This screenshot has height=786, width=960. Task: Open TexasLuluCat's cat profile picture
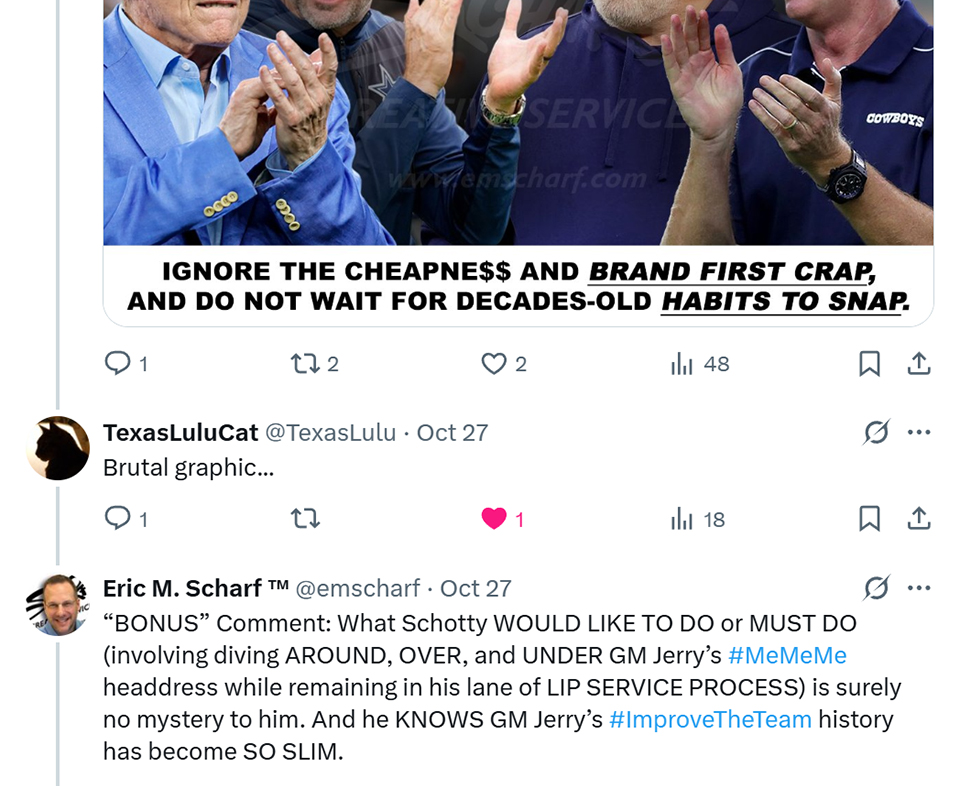pos(58,447)
